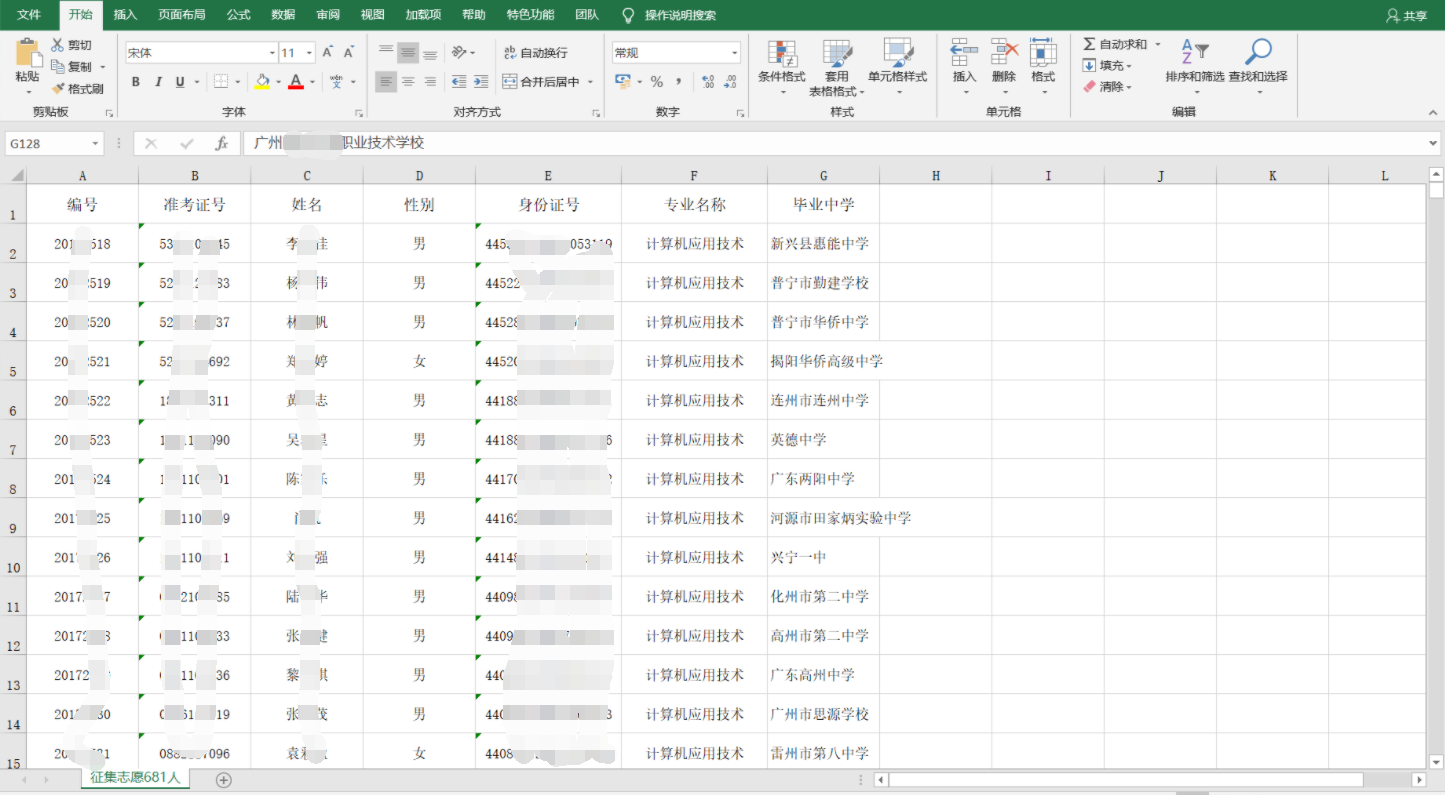Add a new sheet with the plus icon
Image resolution: width=1445 pixels, height=795 pixels.
pos(224,780)
